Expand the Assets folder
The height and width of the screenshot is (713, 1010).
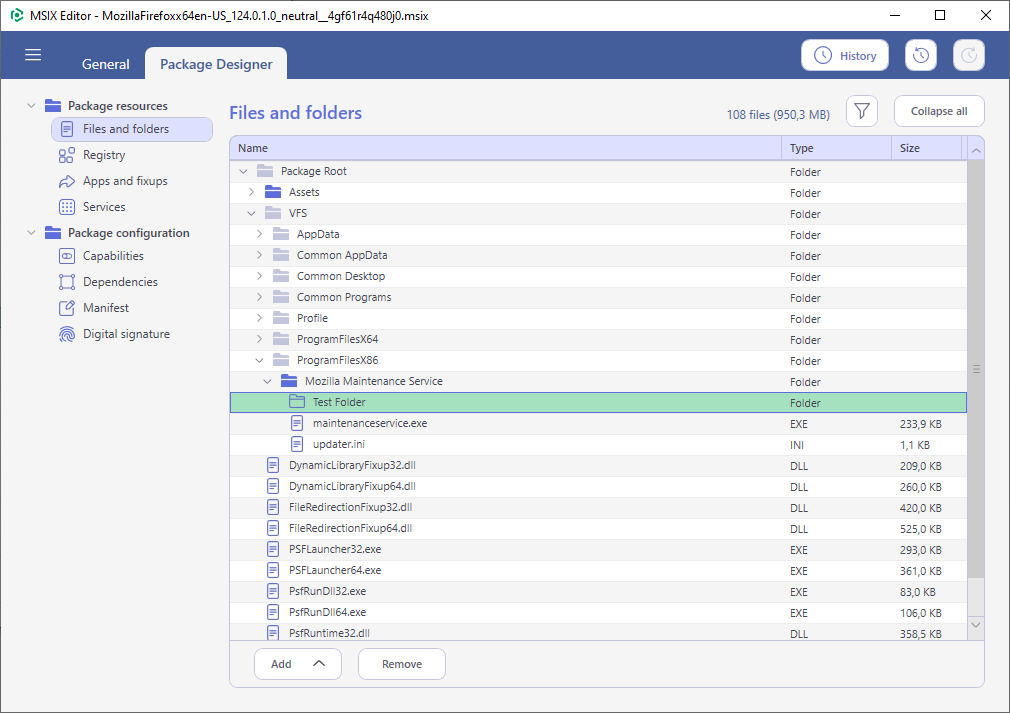[x=252, y=192]
